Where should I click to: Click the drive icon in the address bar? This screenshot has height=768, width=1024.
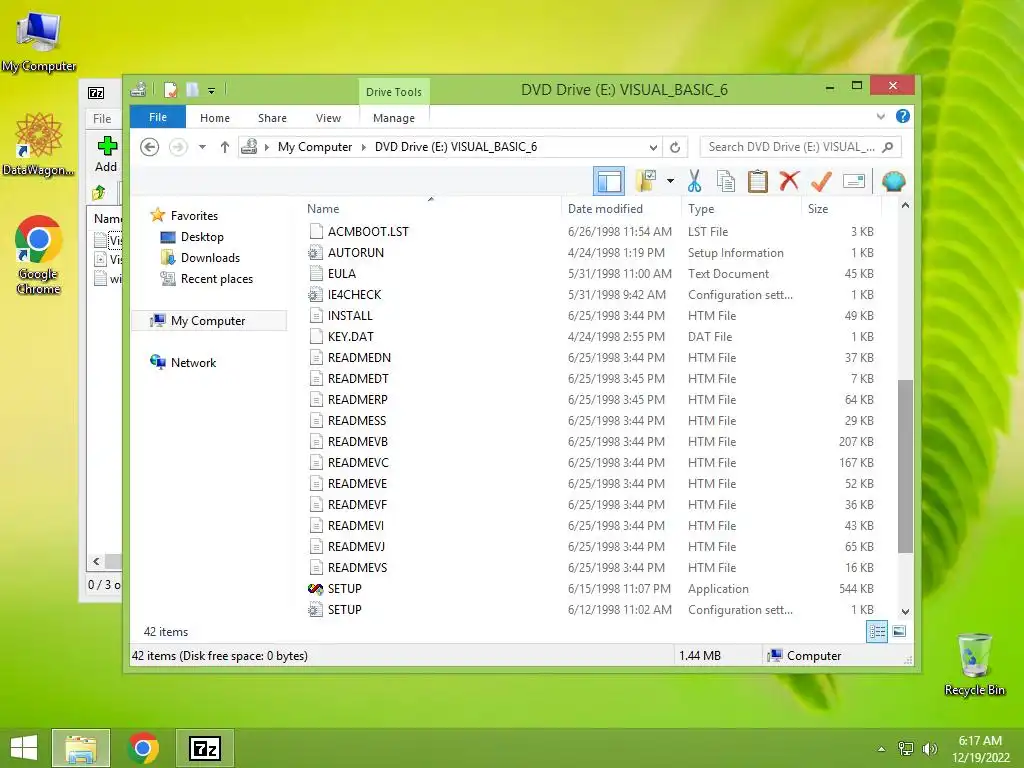click(249, 147)
